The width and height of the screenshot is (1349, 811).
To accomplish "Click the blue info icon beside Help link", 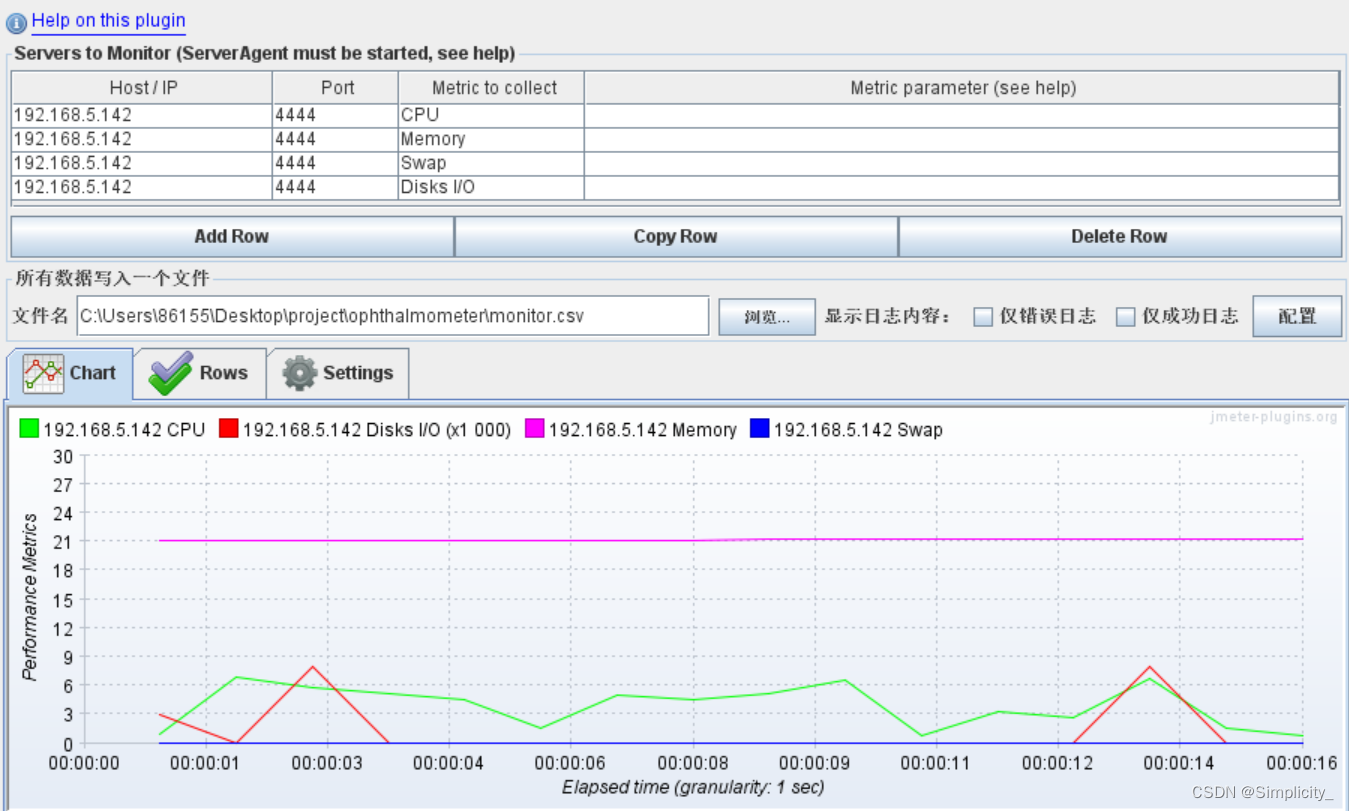I will (x=16, y=21).
